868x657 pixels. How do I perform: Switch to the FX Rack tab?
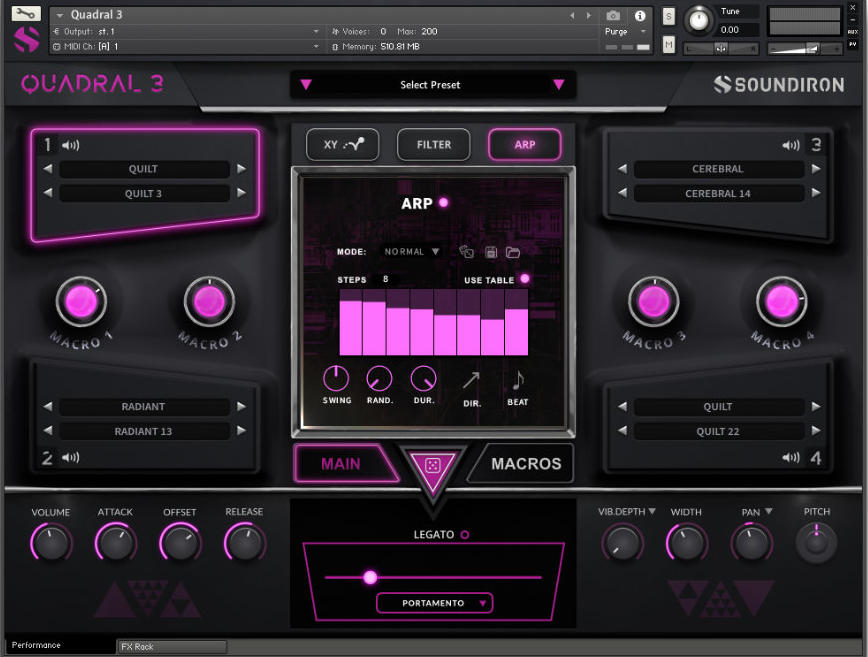tap(171, 646)
